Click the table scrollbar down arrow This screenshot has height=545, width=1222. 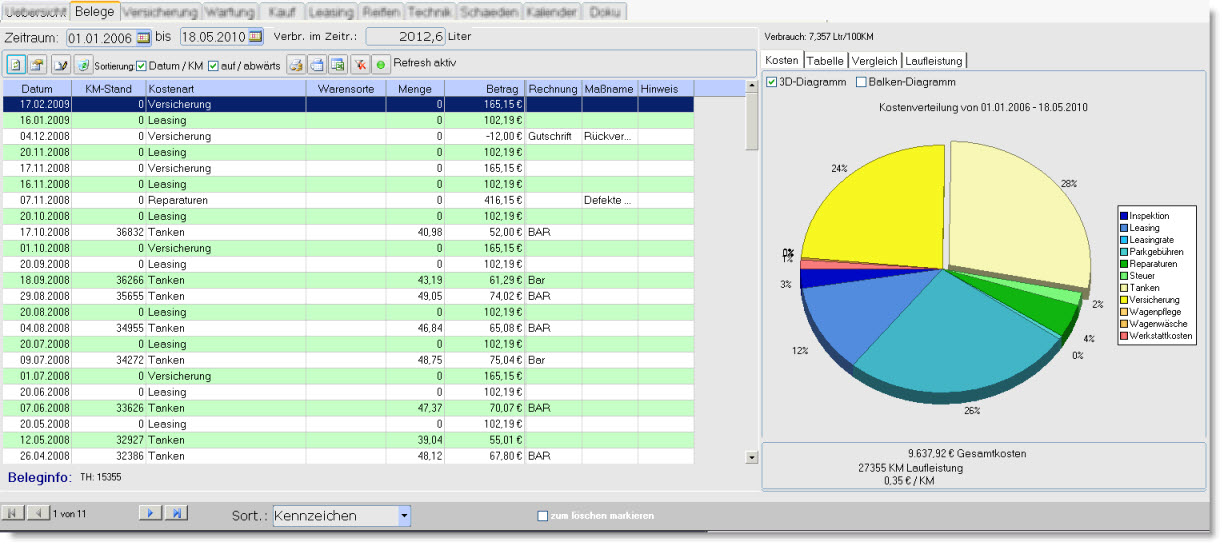click(752, 457)
